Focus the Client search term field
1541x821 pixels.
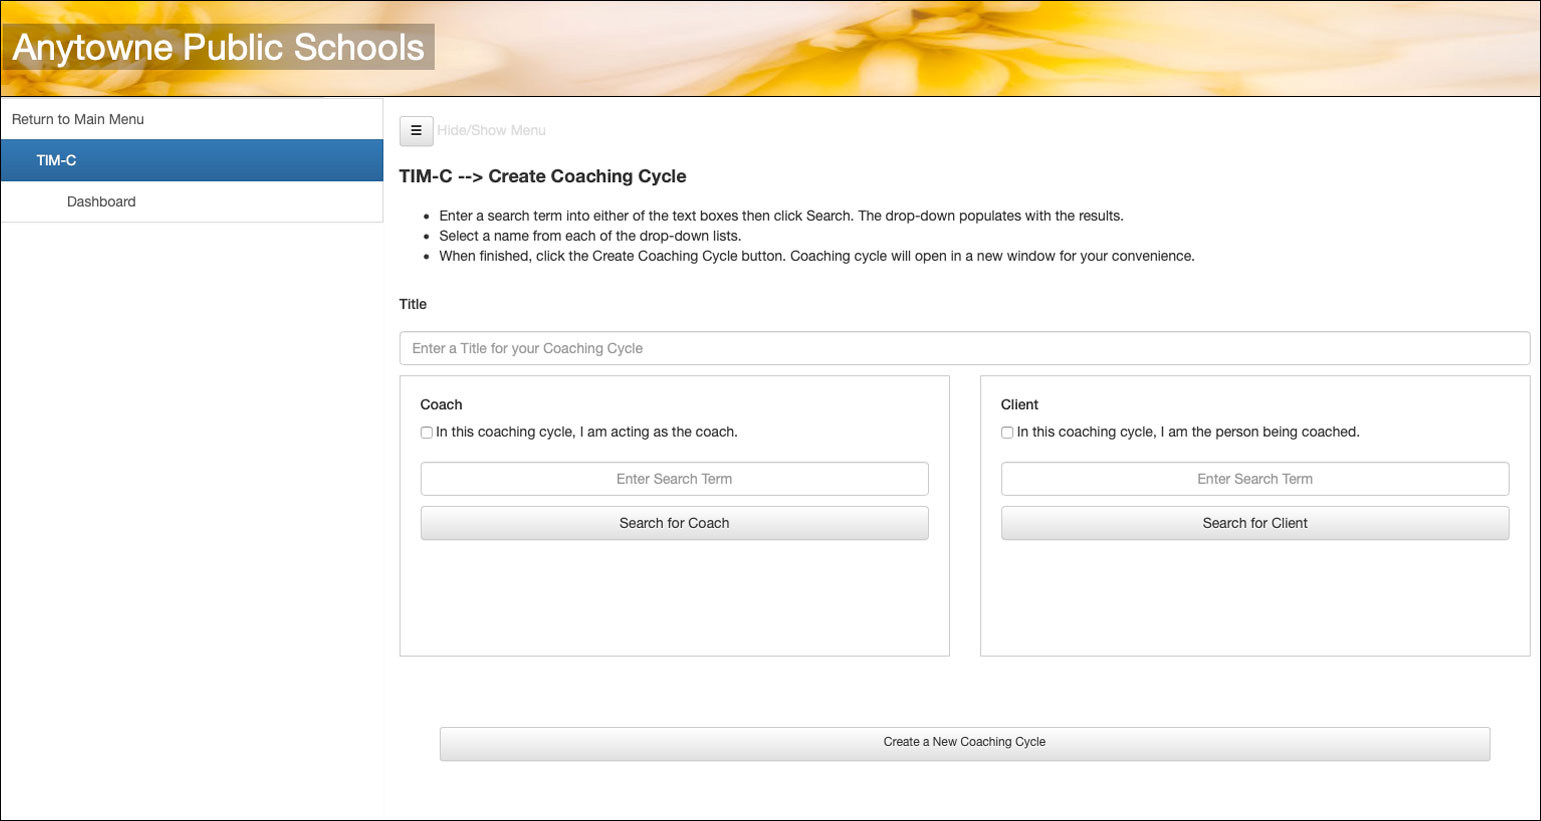click(x=1255, y=479)
